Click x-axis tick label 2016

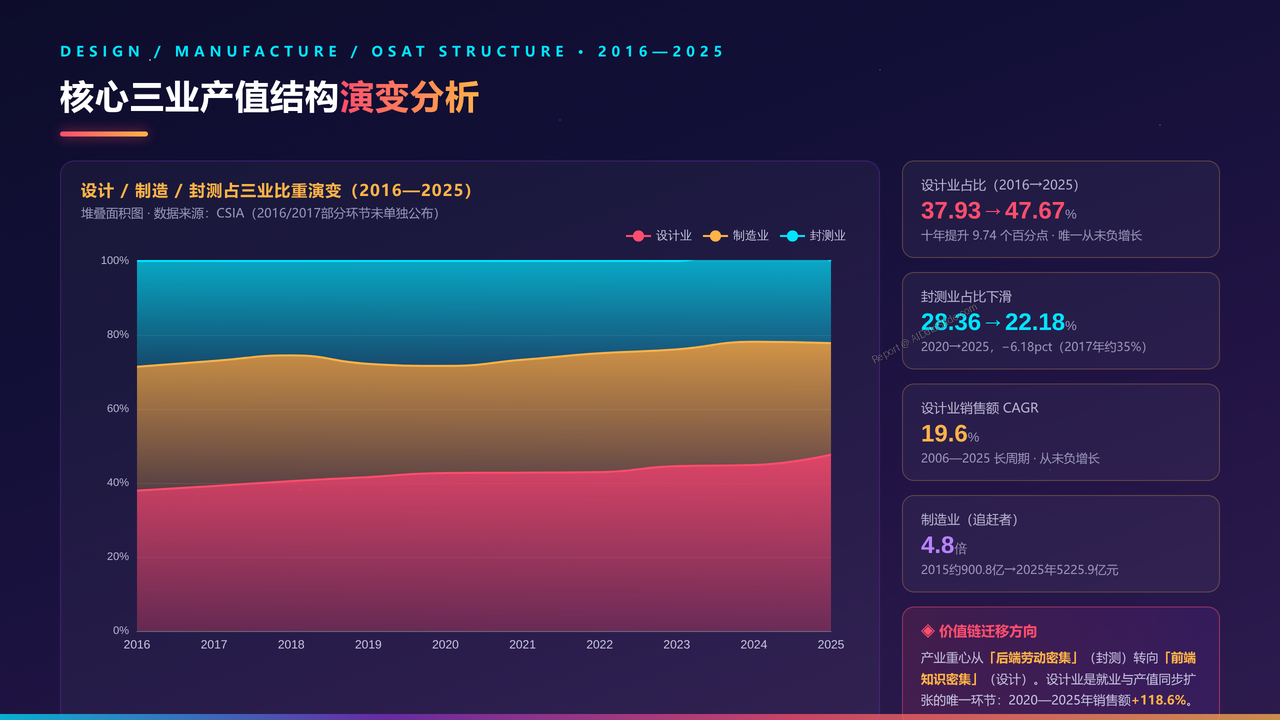(137, 645)
